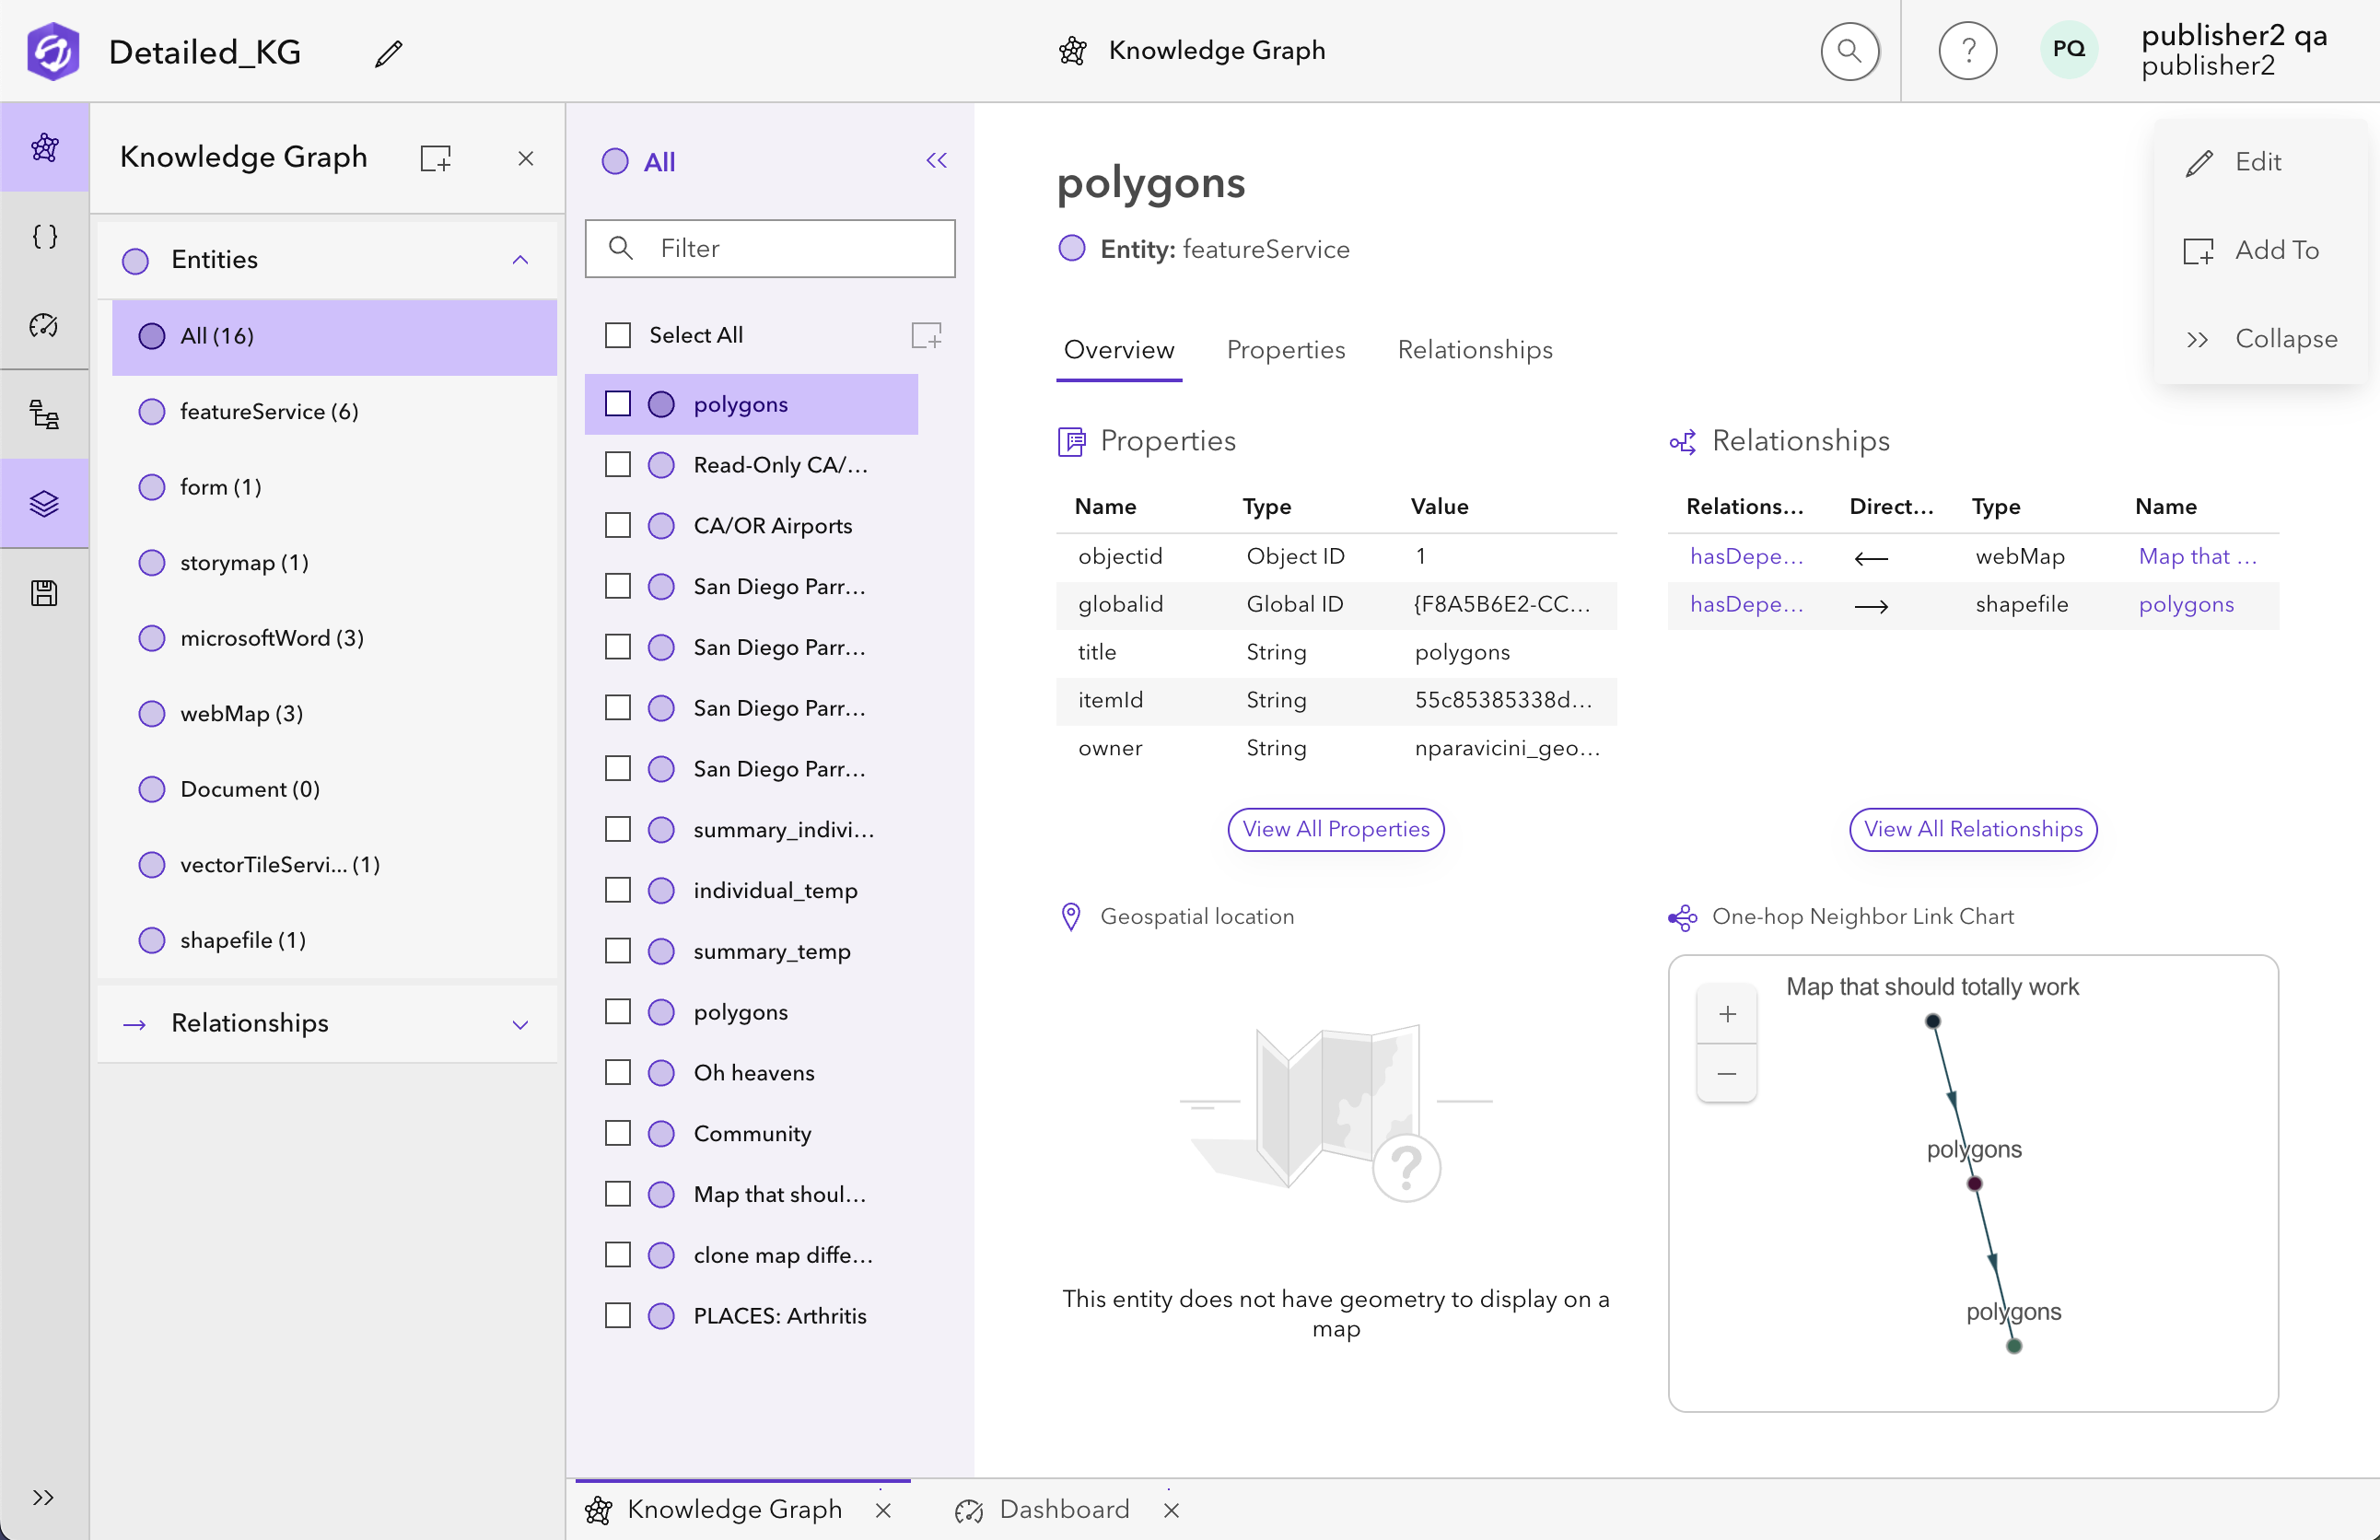Screen dimensions: 2380x1540
Task: Collapse the All list with double chevron
Action: coord(936,161)
